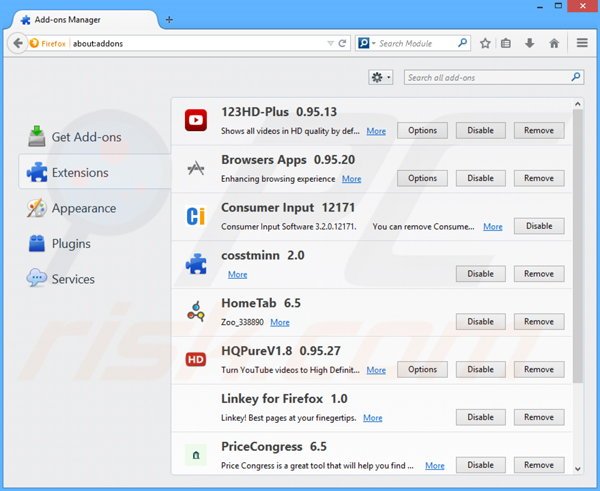Click the HomeTab extension icon
This screenshot has height=491, width=600.
196,312
